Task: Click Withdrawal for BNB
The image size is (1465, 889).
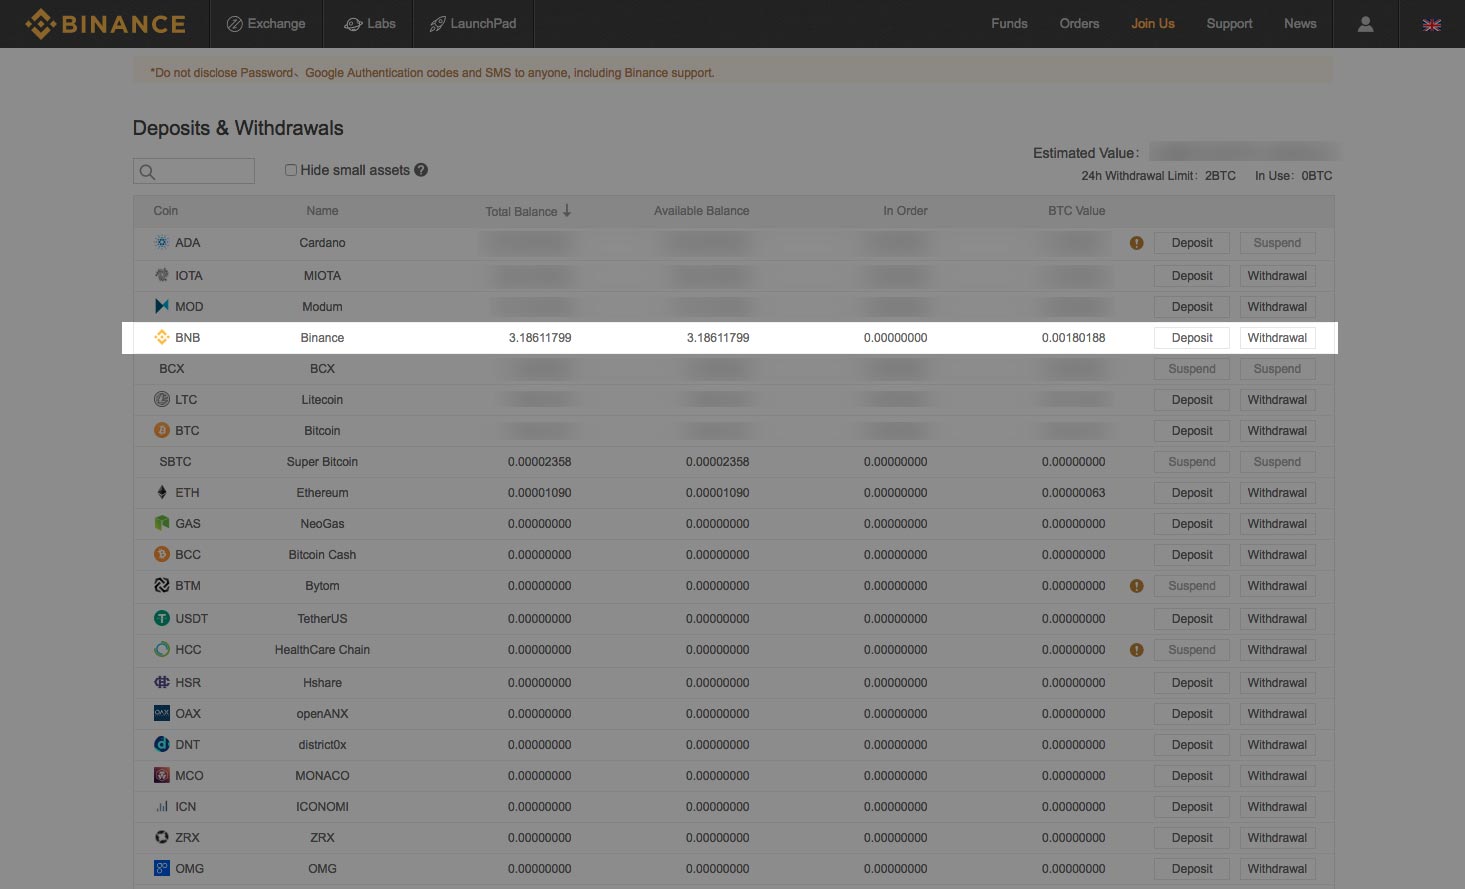Action: 1277,338
